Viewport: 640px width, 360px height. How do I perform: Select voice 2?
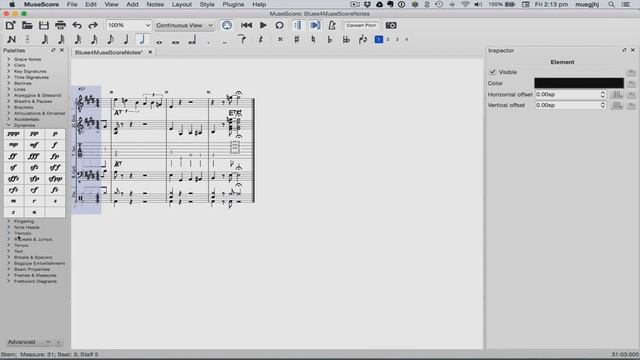tap(388, 40)
